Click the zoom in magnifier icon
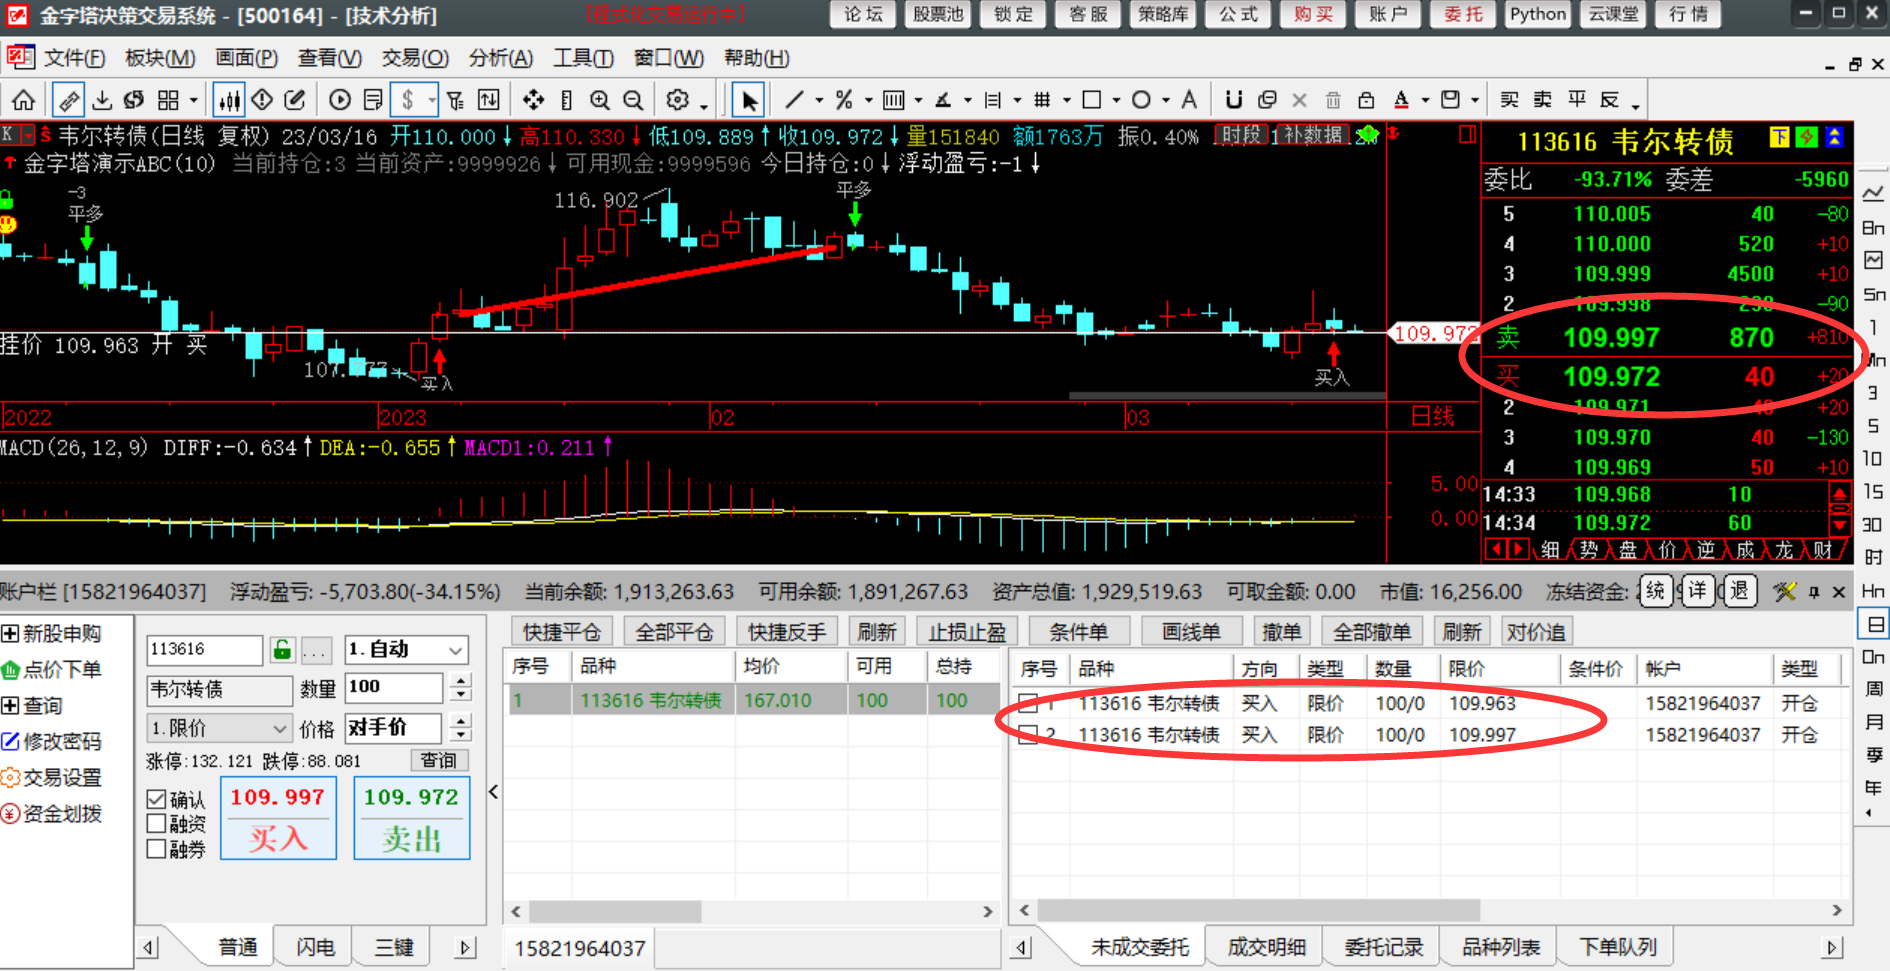The width and height of the screenshot is (1890, 971). 599,100
